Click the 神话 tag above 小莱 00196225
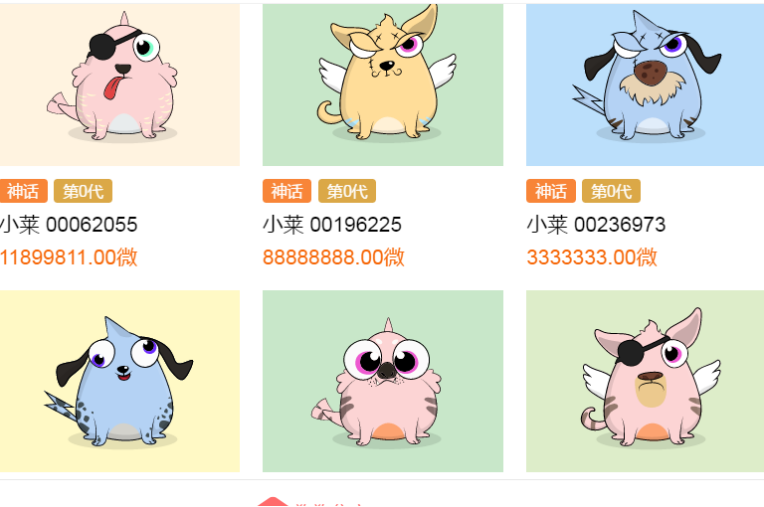 click(287, 191)
